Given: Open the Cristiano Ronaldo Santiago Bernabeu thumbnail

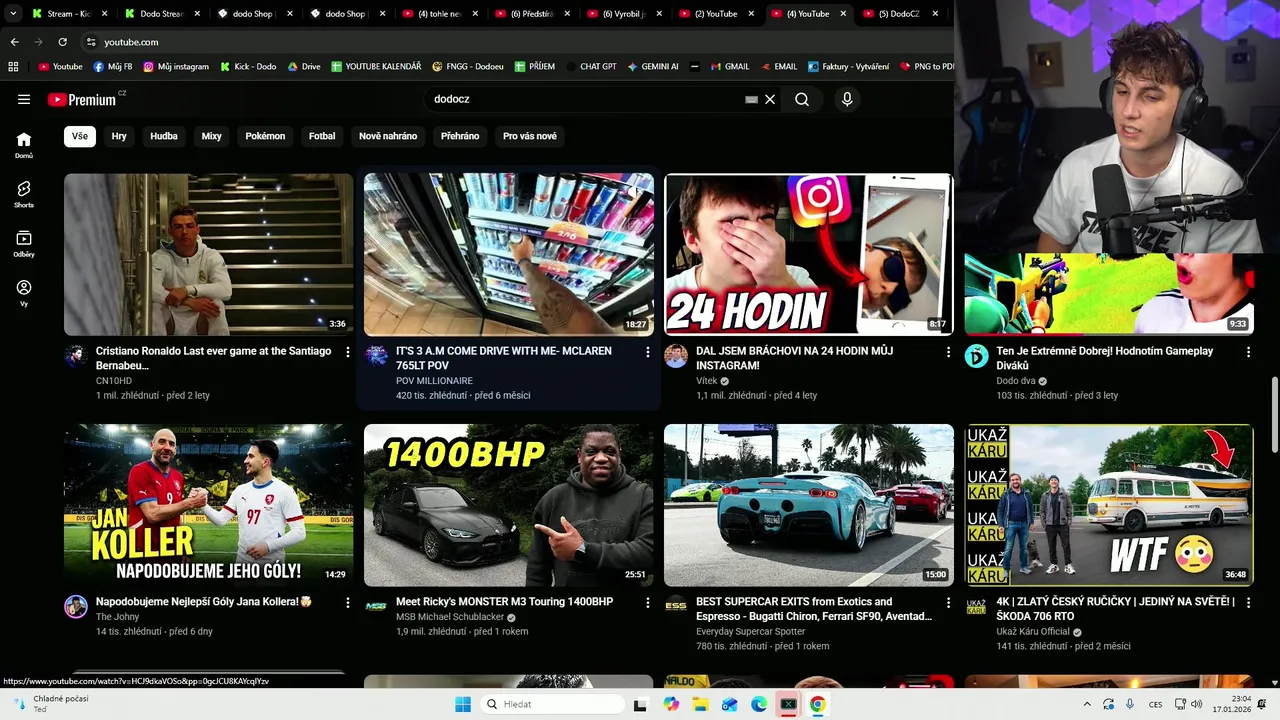Looking at the screenshot, I should (x=208, y=254).
